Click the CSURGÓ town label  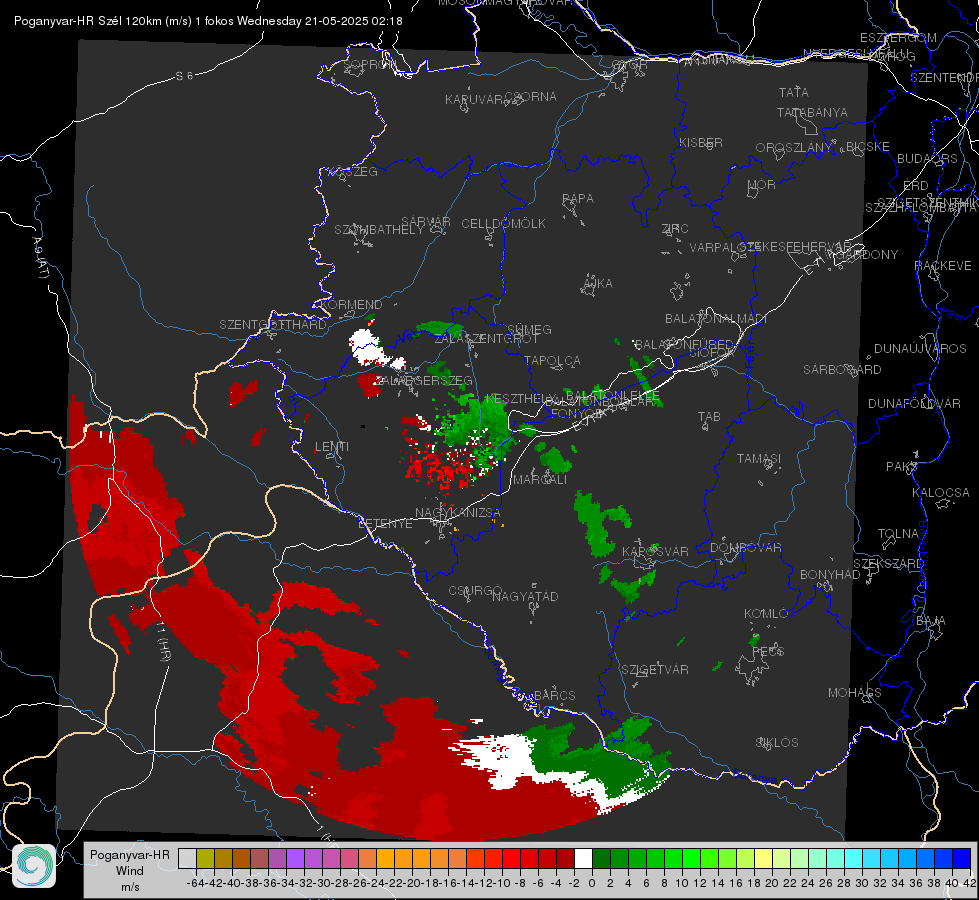click(x=475, y=591)
